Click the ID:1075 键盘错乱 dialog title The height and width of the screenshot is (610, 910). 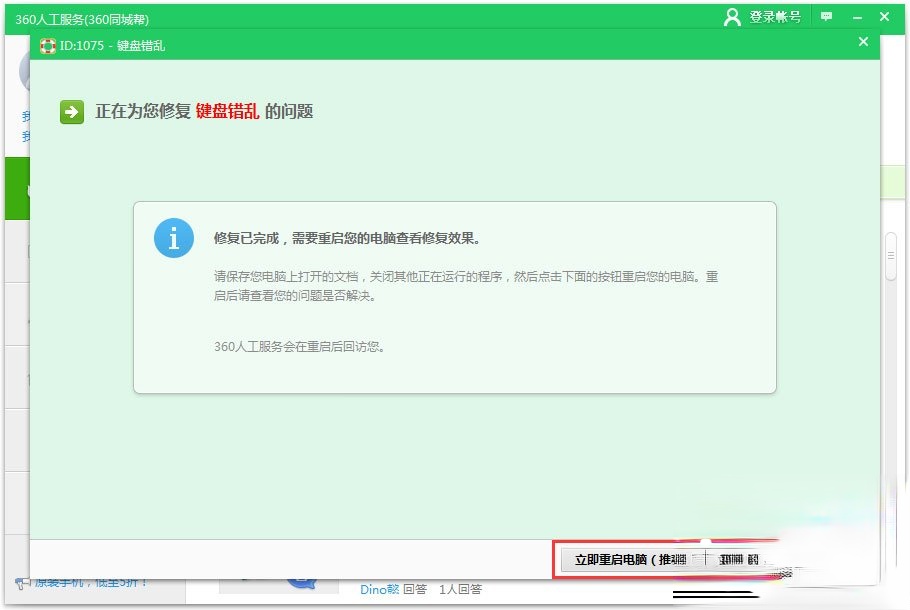click(110, 45)
